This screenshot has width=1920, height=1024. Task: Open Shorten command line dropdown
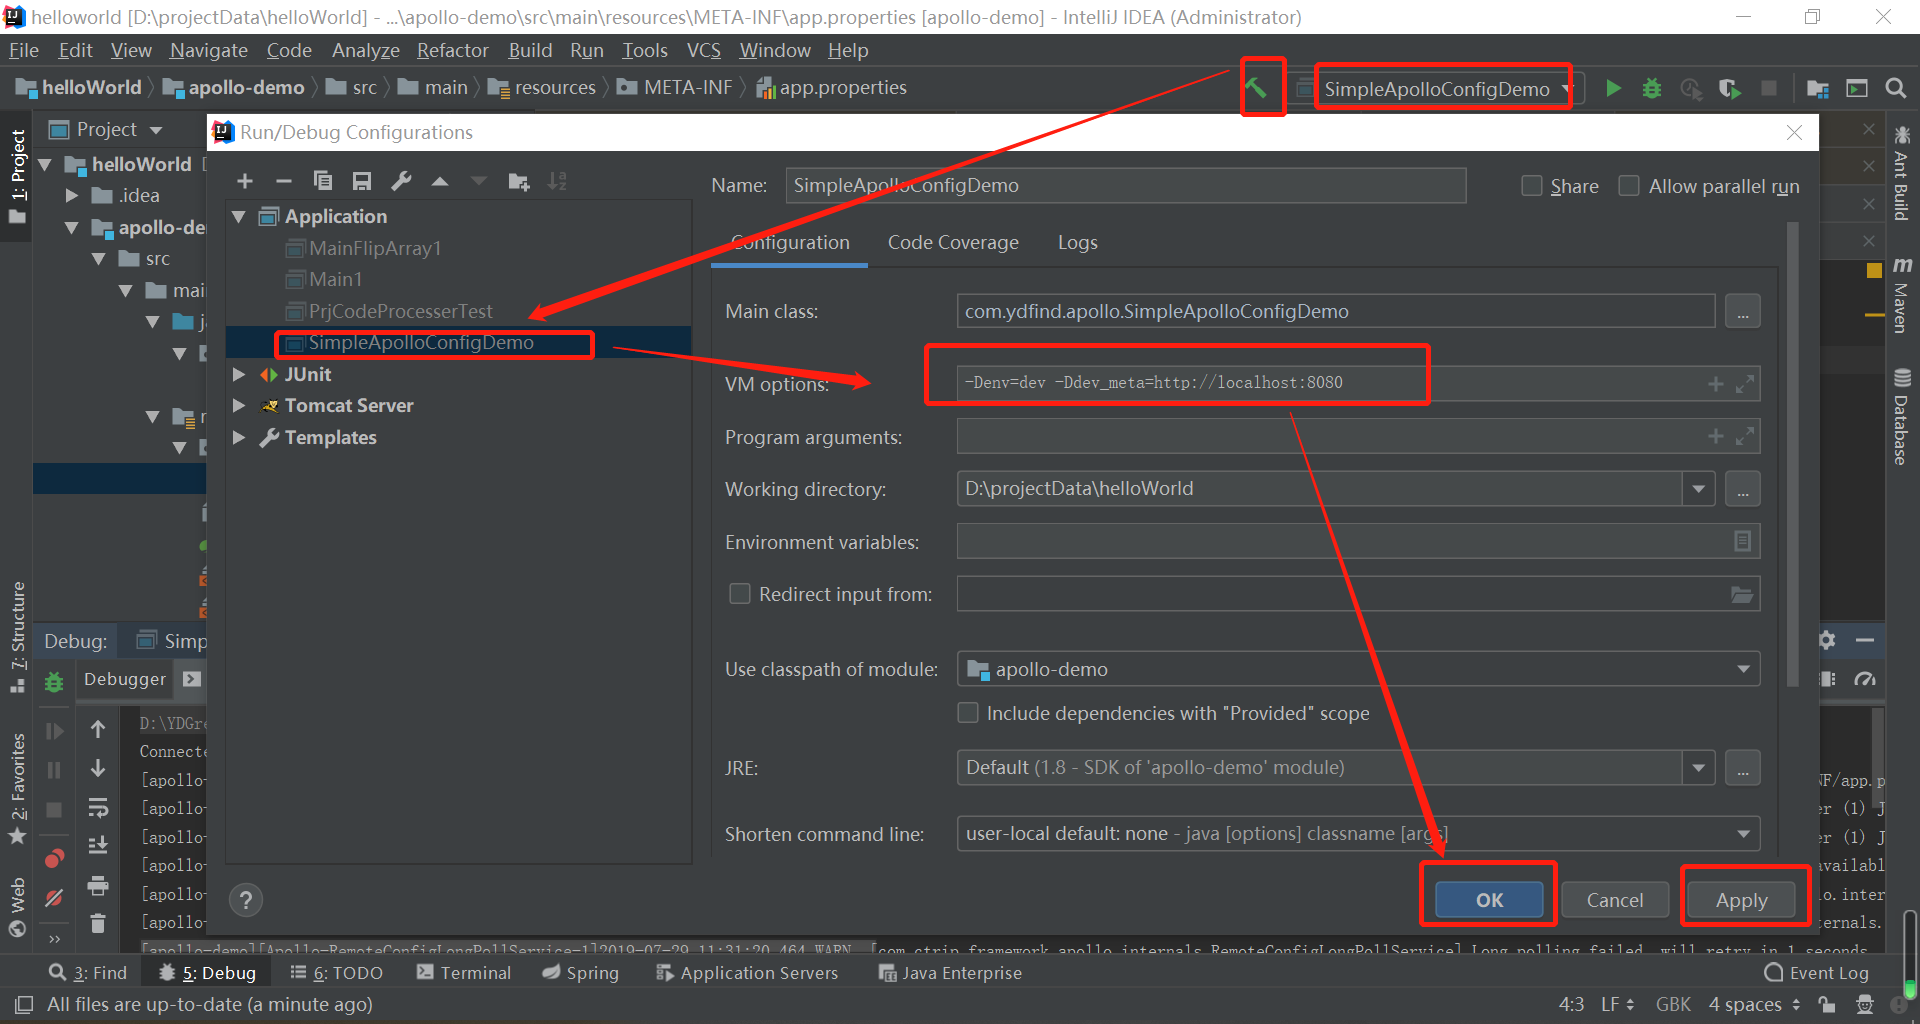coord(1743,834)
